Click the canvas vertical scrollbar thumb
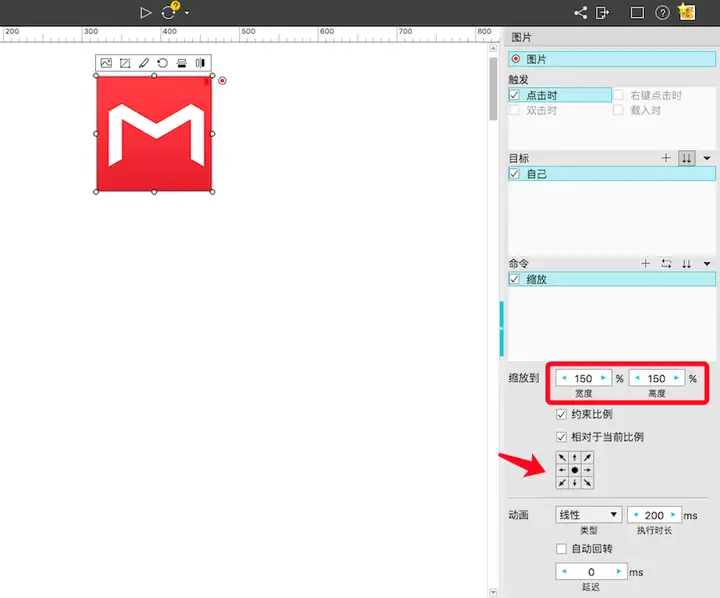The image size is (720, 598). (493, 88)
